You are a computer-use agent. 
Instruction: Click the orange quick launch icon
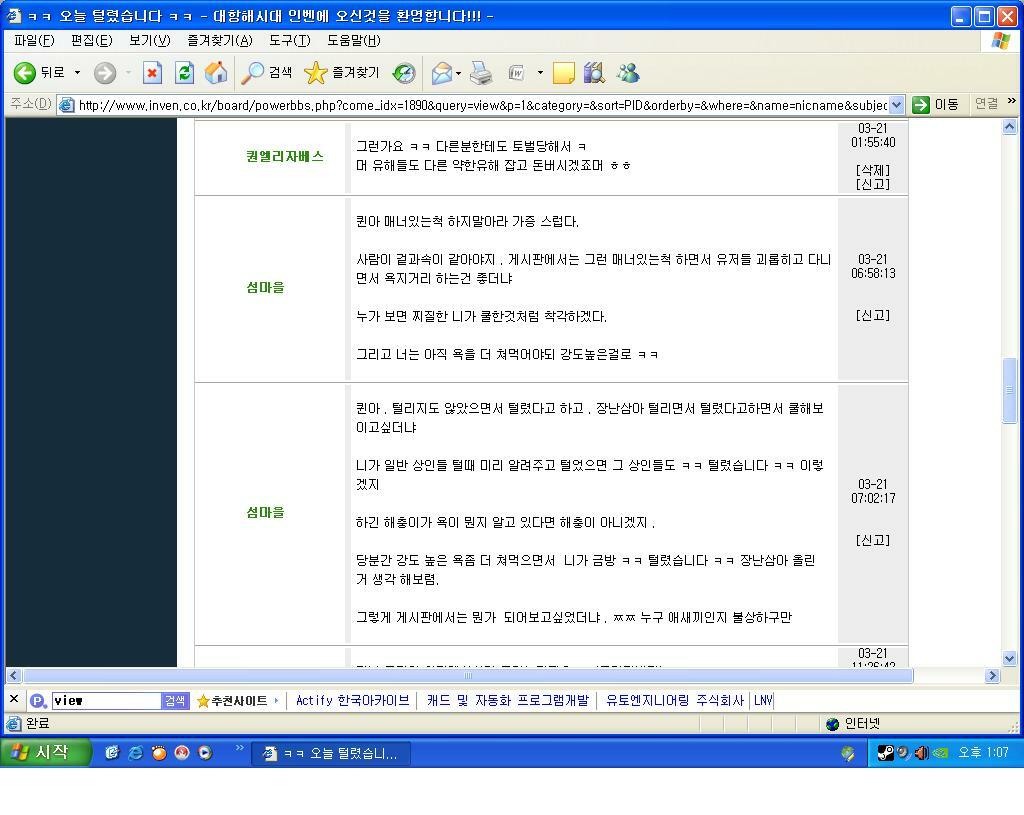(x=158, y=752)
